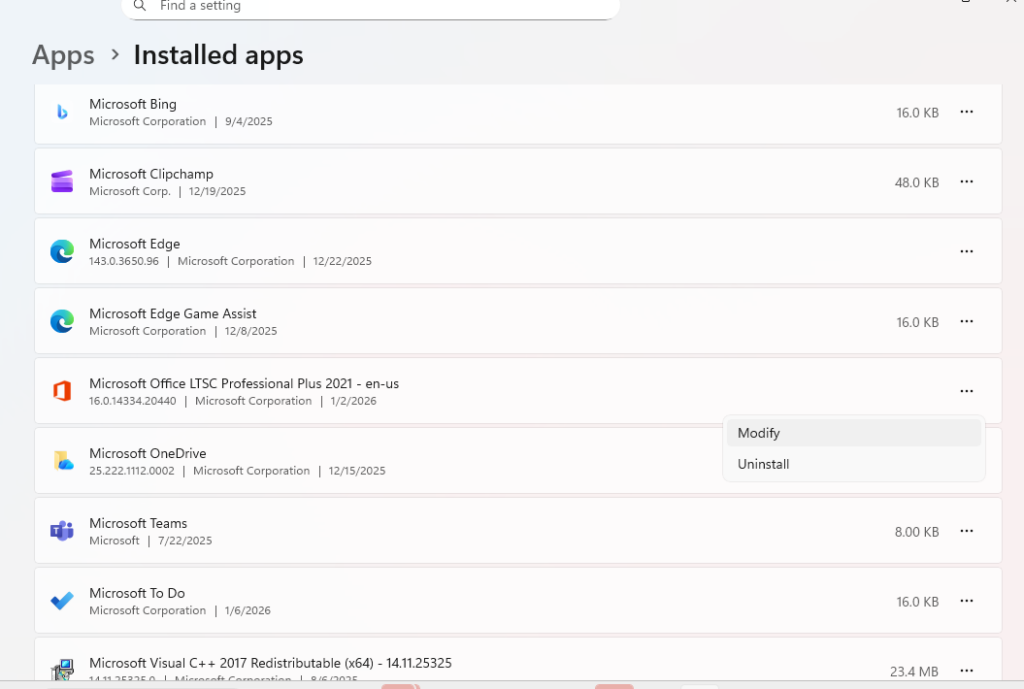Select the Microsoft Teams app icon
Image resolution: width=1024 pixels, height=689 pixels.
pos(61,530)
